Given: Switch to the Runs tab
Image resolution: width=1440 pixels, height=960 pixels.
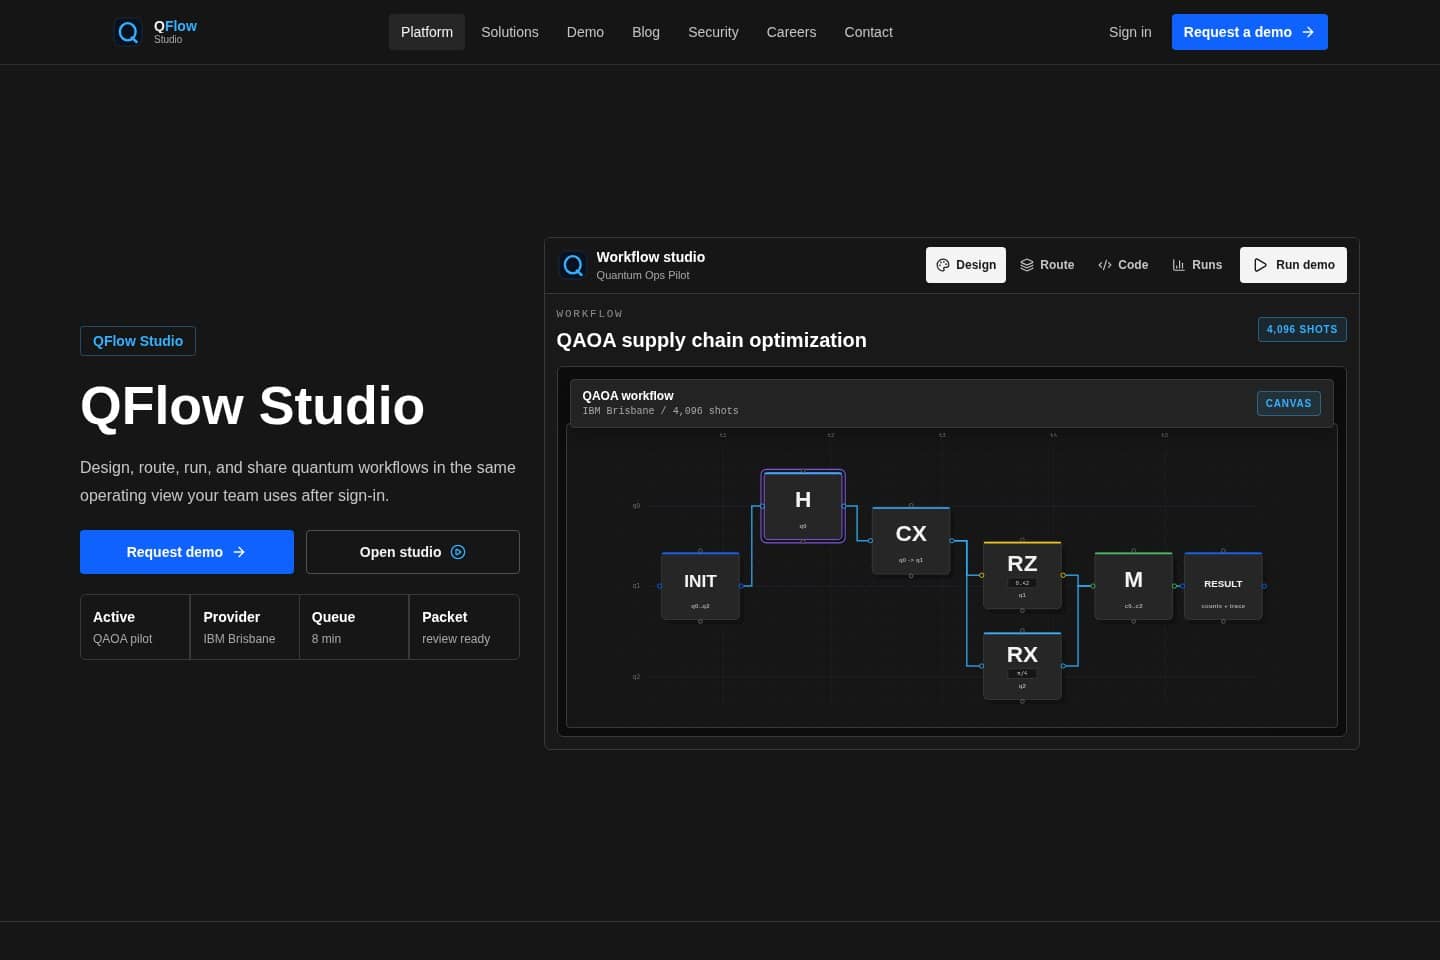Looking at the screenshot, I should click(x=1197, y=265).
